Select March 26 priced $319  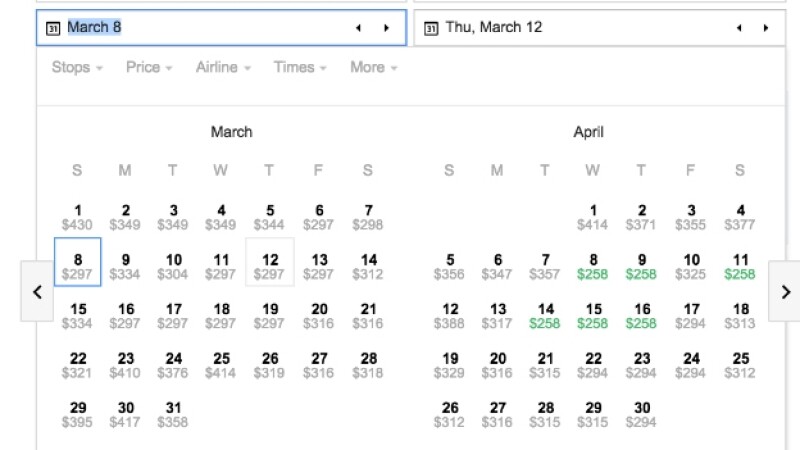[x=269, y=365]
